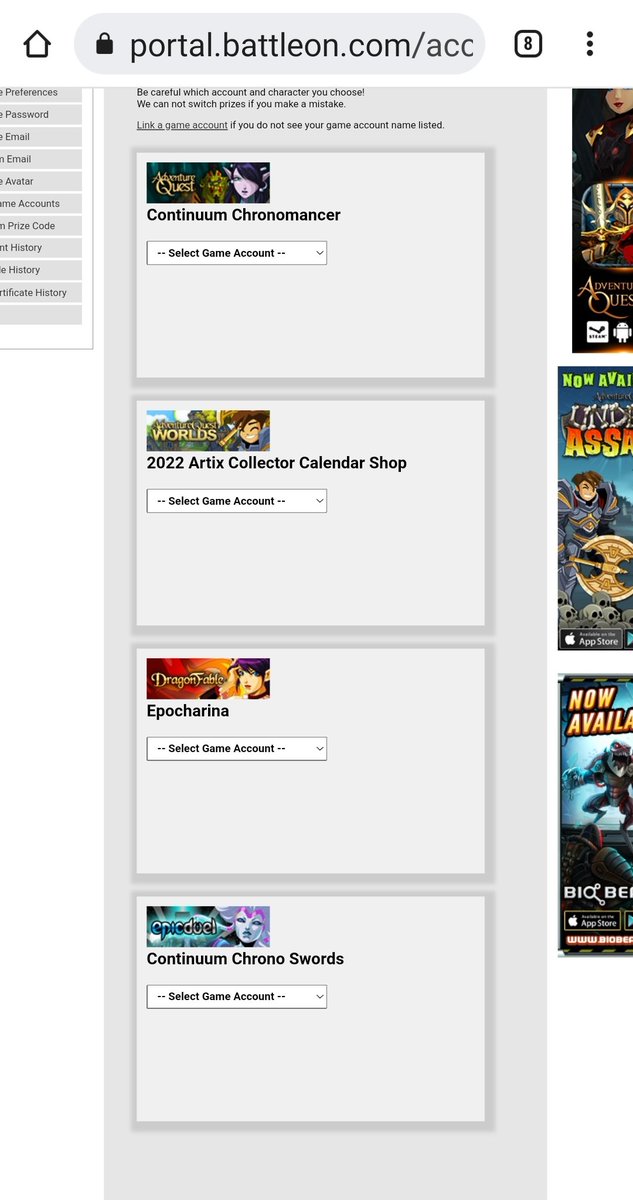Open the Undead Assault advertisement banner
Image resolution: width=633 pixels, height=1200 pixels.
pyautogui.click(x=595, y=508)
